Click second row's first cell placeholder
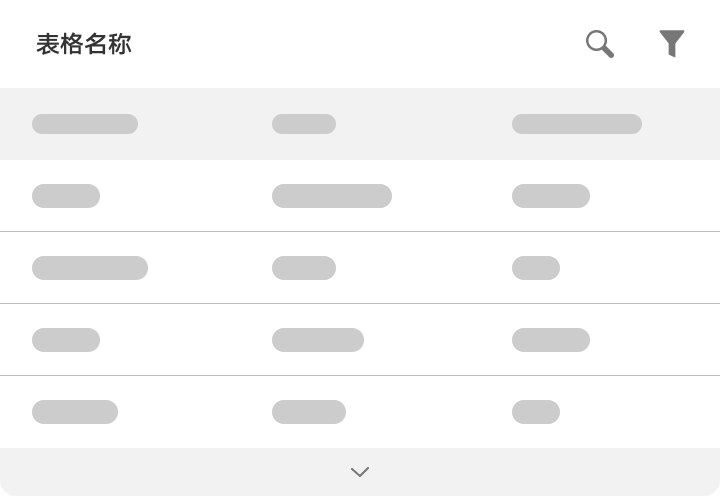Screen dimensions: 720x496 pos(90,268)
